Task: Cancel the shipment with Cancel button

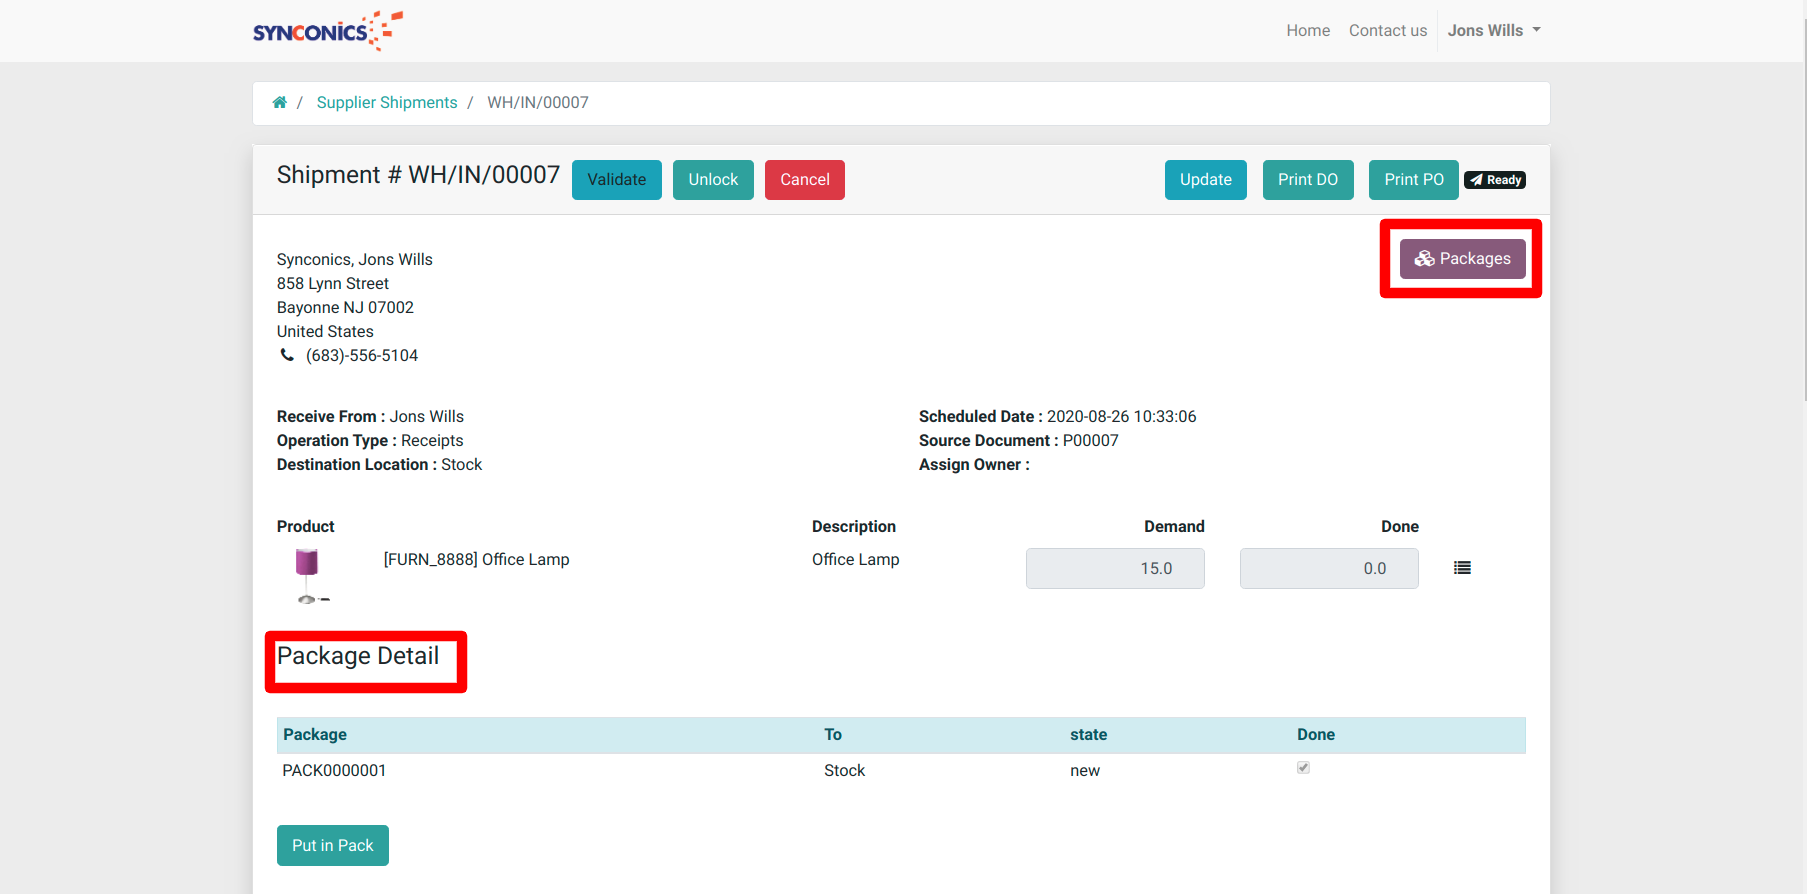Action: point(804,180)
